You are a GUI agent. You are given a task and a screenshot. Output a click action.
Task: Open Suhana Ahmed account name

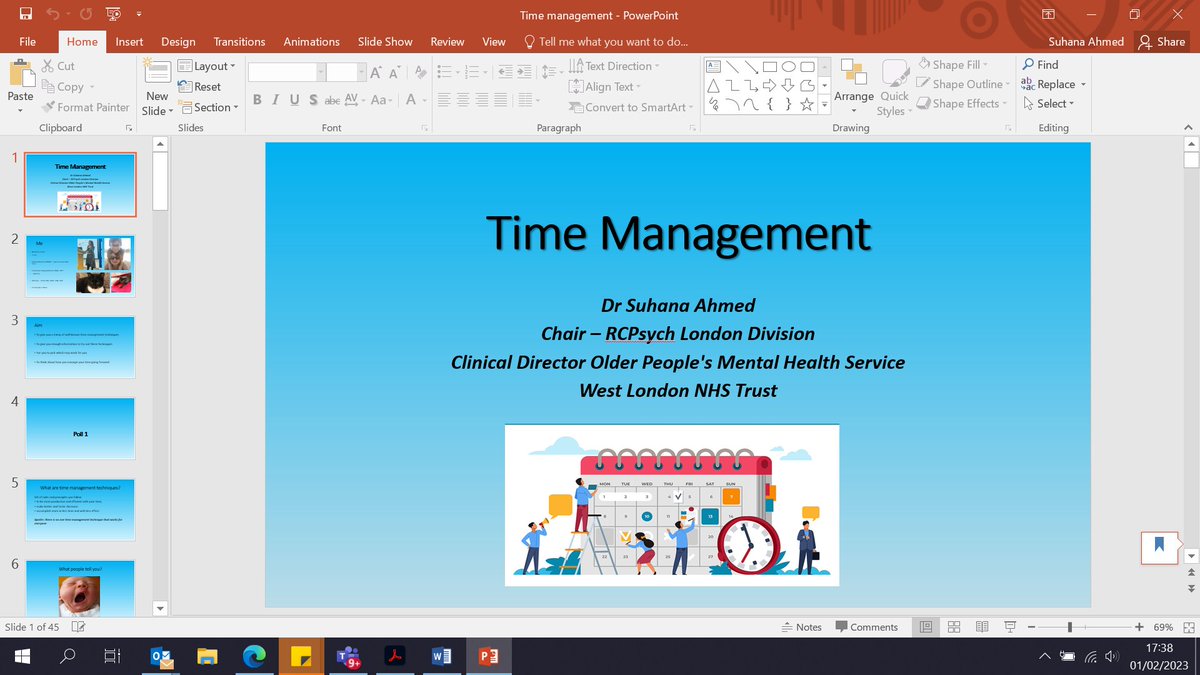click(x=1086, y=41)
